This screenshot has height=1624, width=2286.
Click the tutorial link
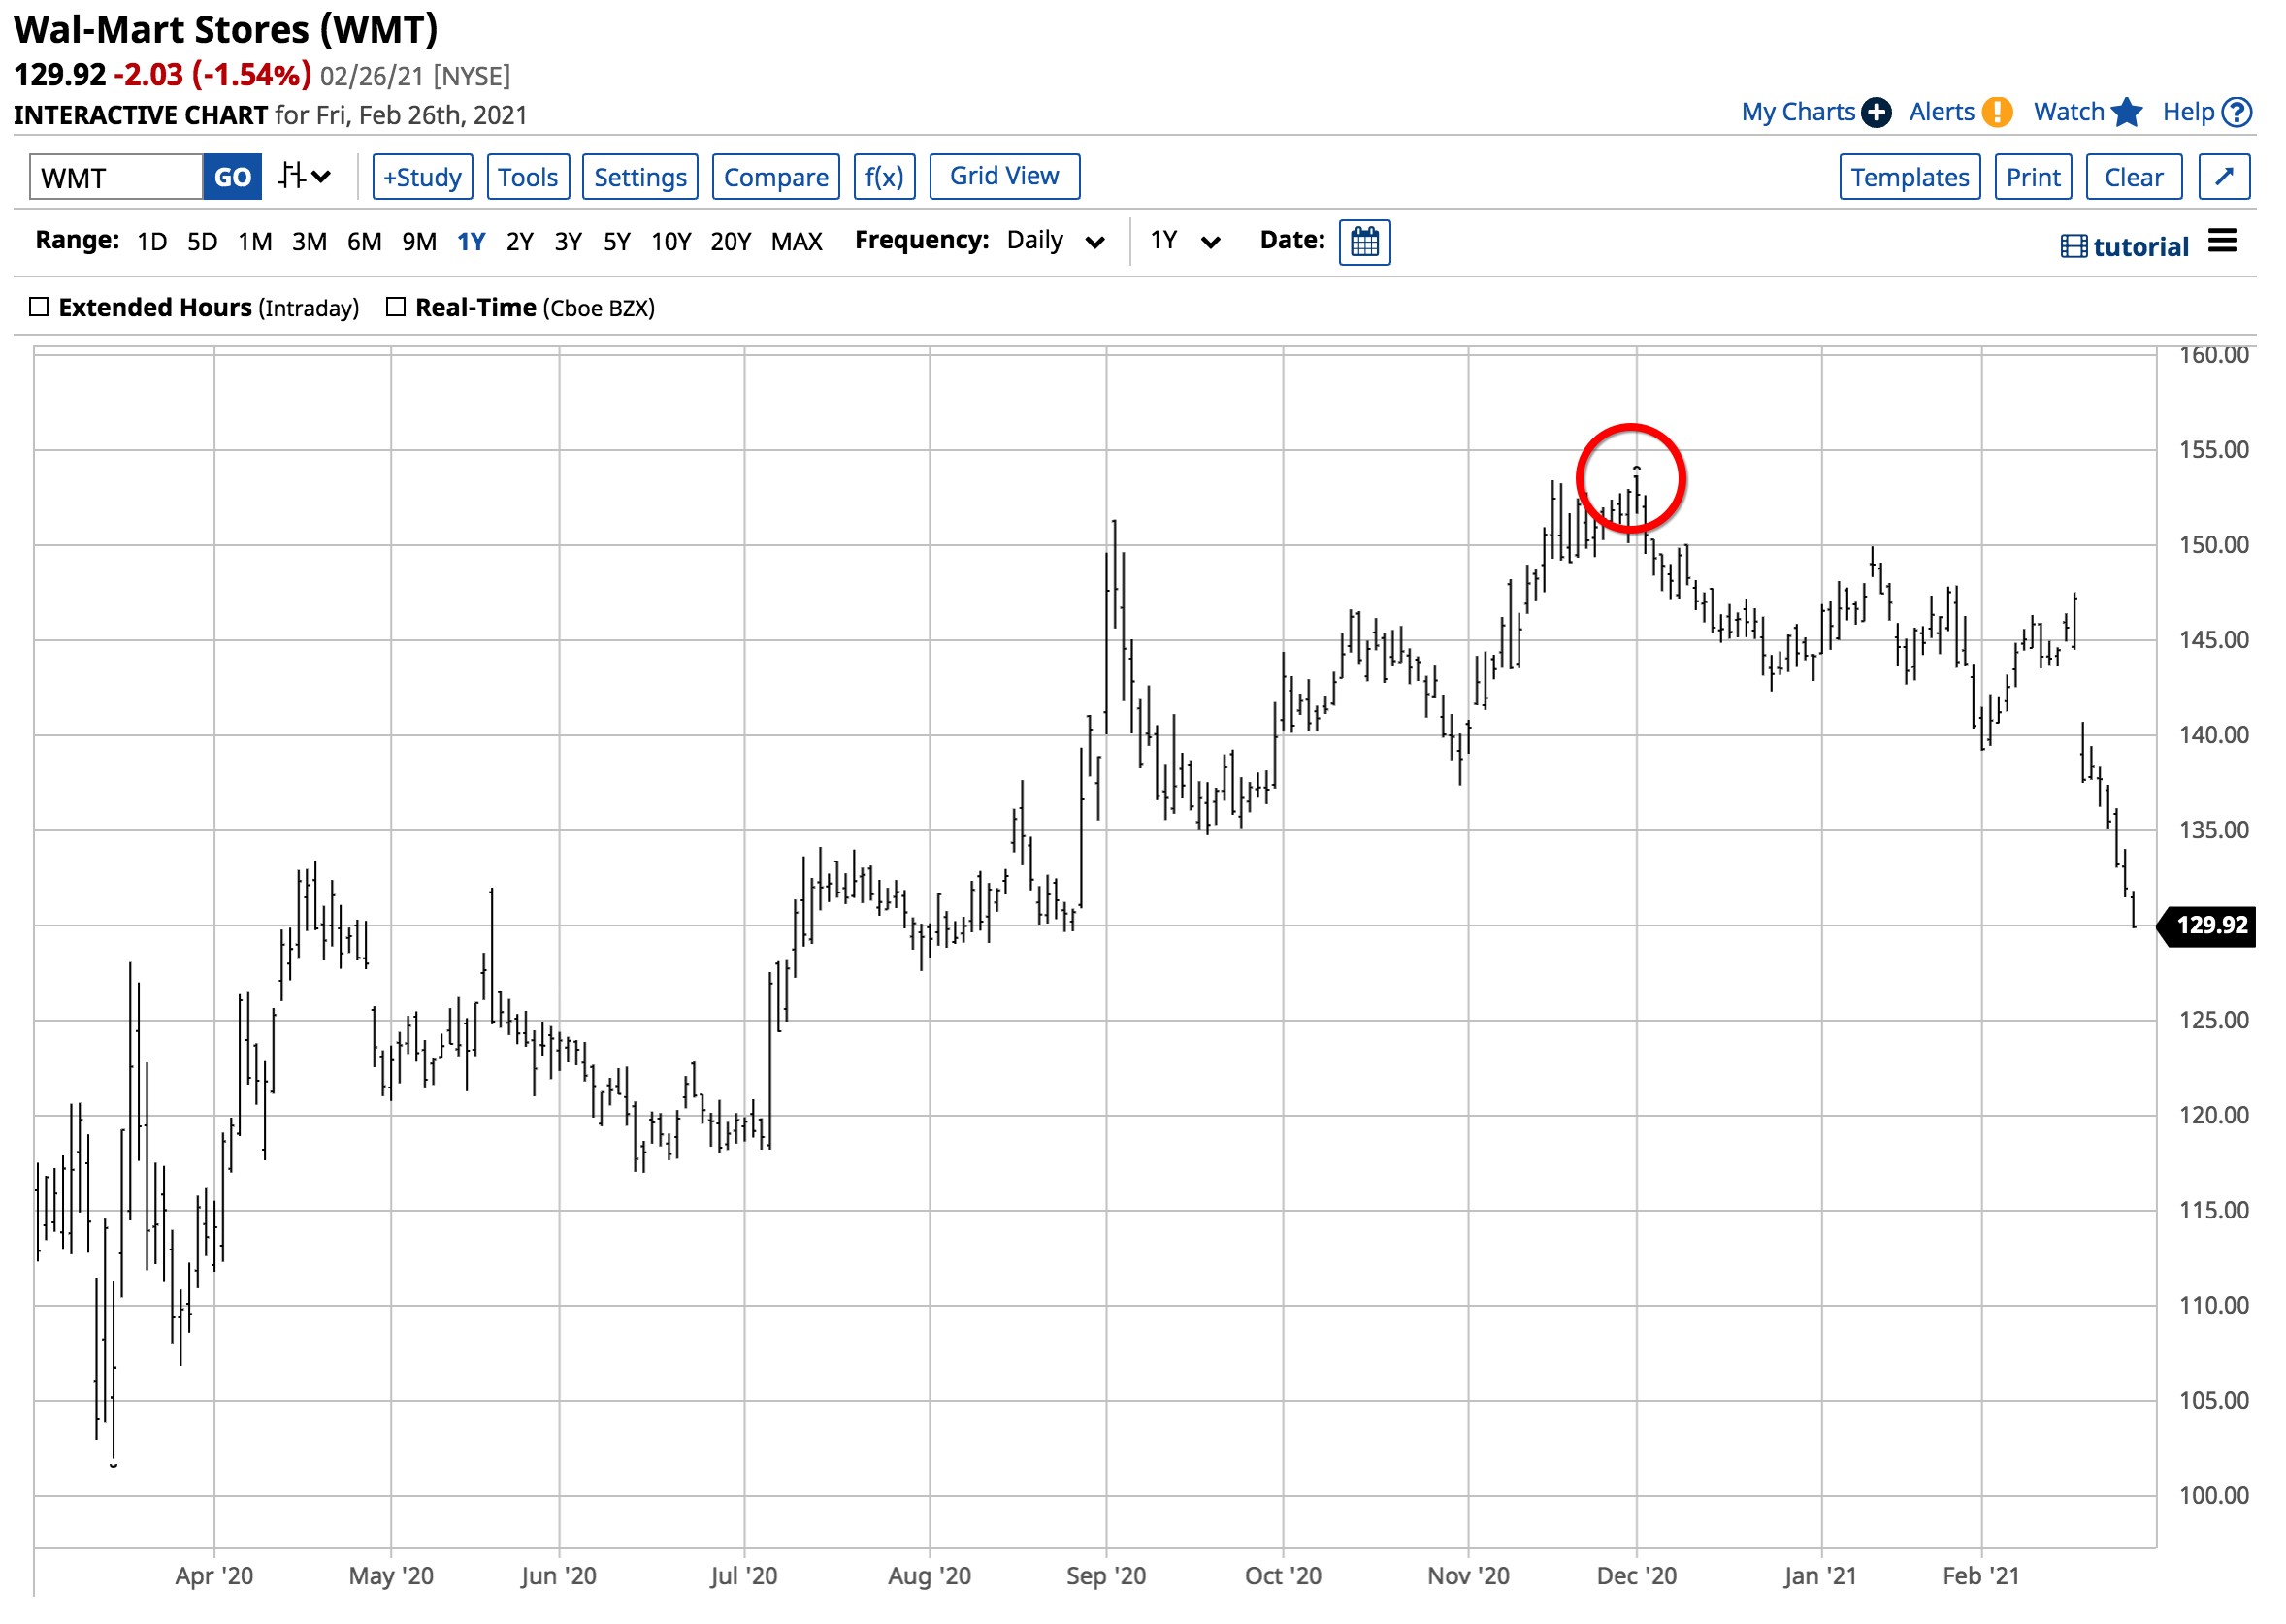pyautogui.click(x=2140, y=247)
